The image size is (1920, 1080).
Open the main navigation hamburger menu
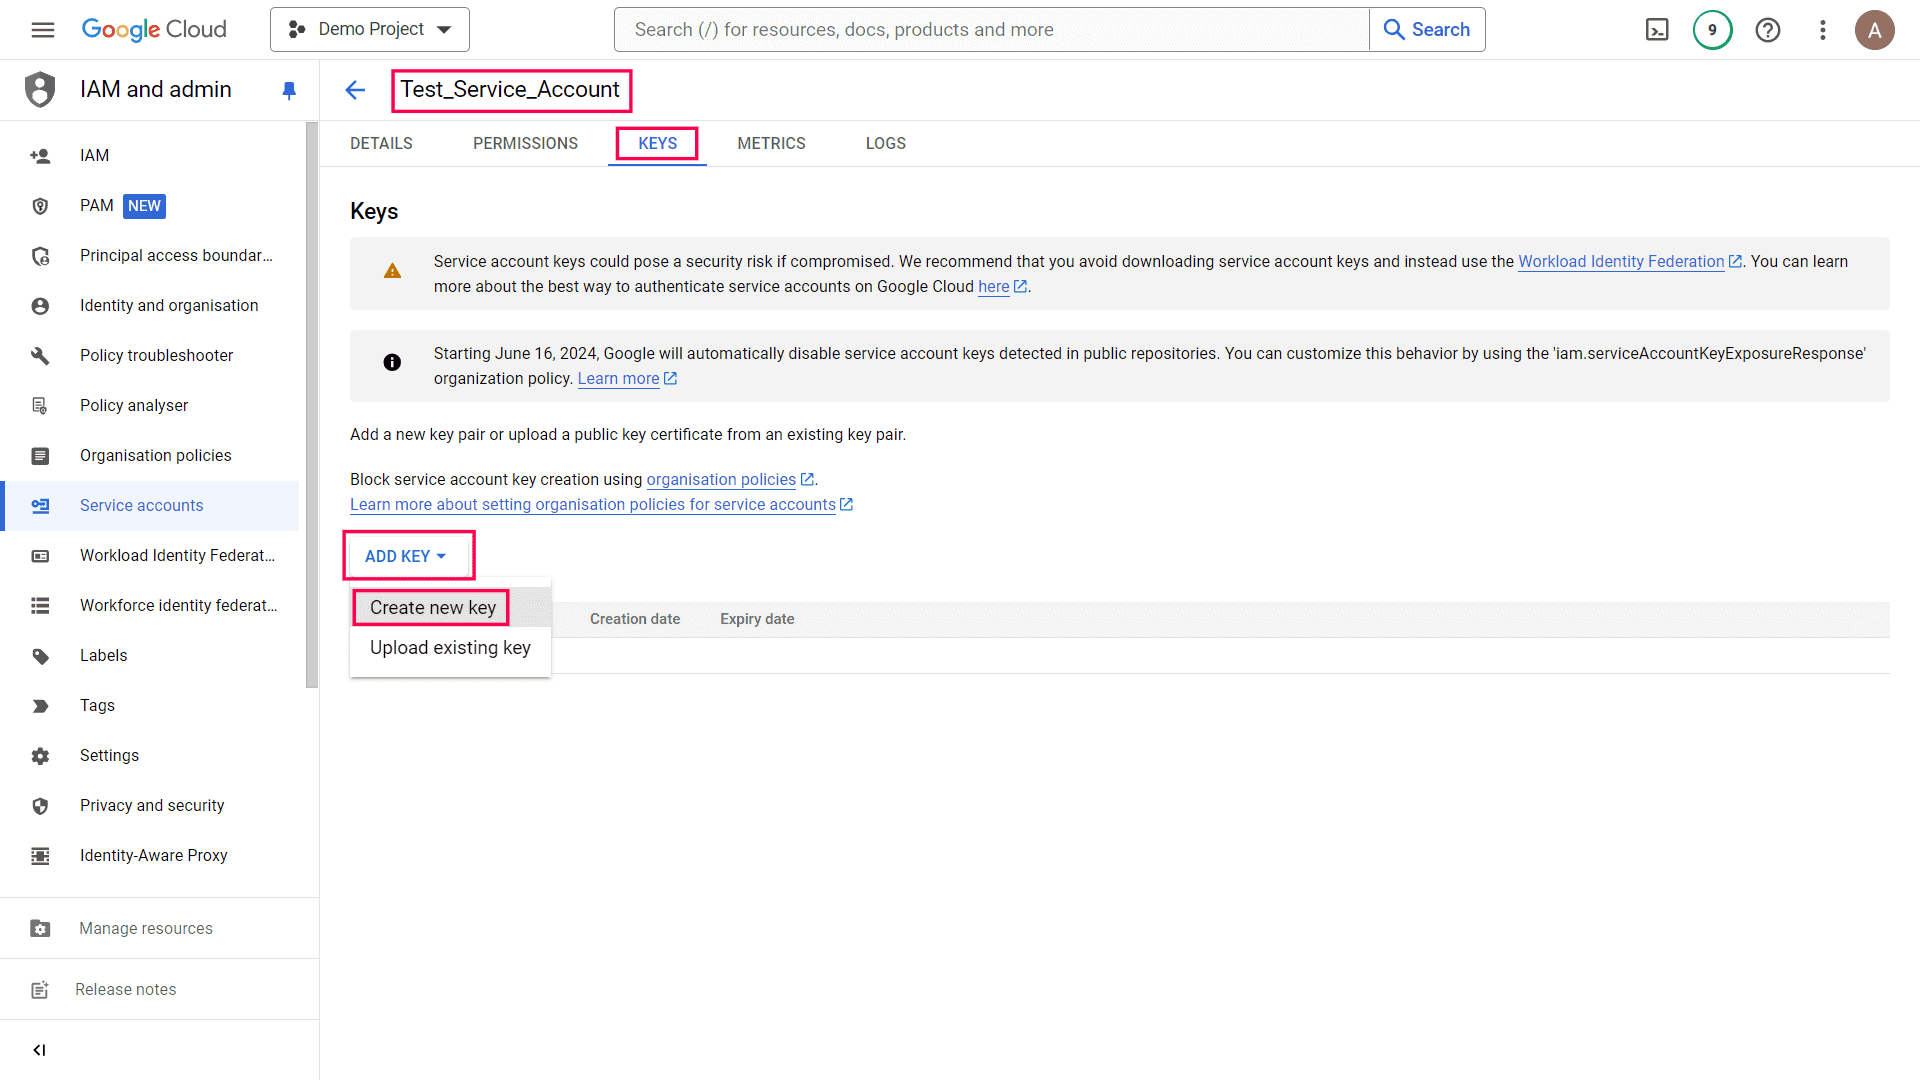coord(43,30)
